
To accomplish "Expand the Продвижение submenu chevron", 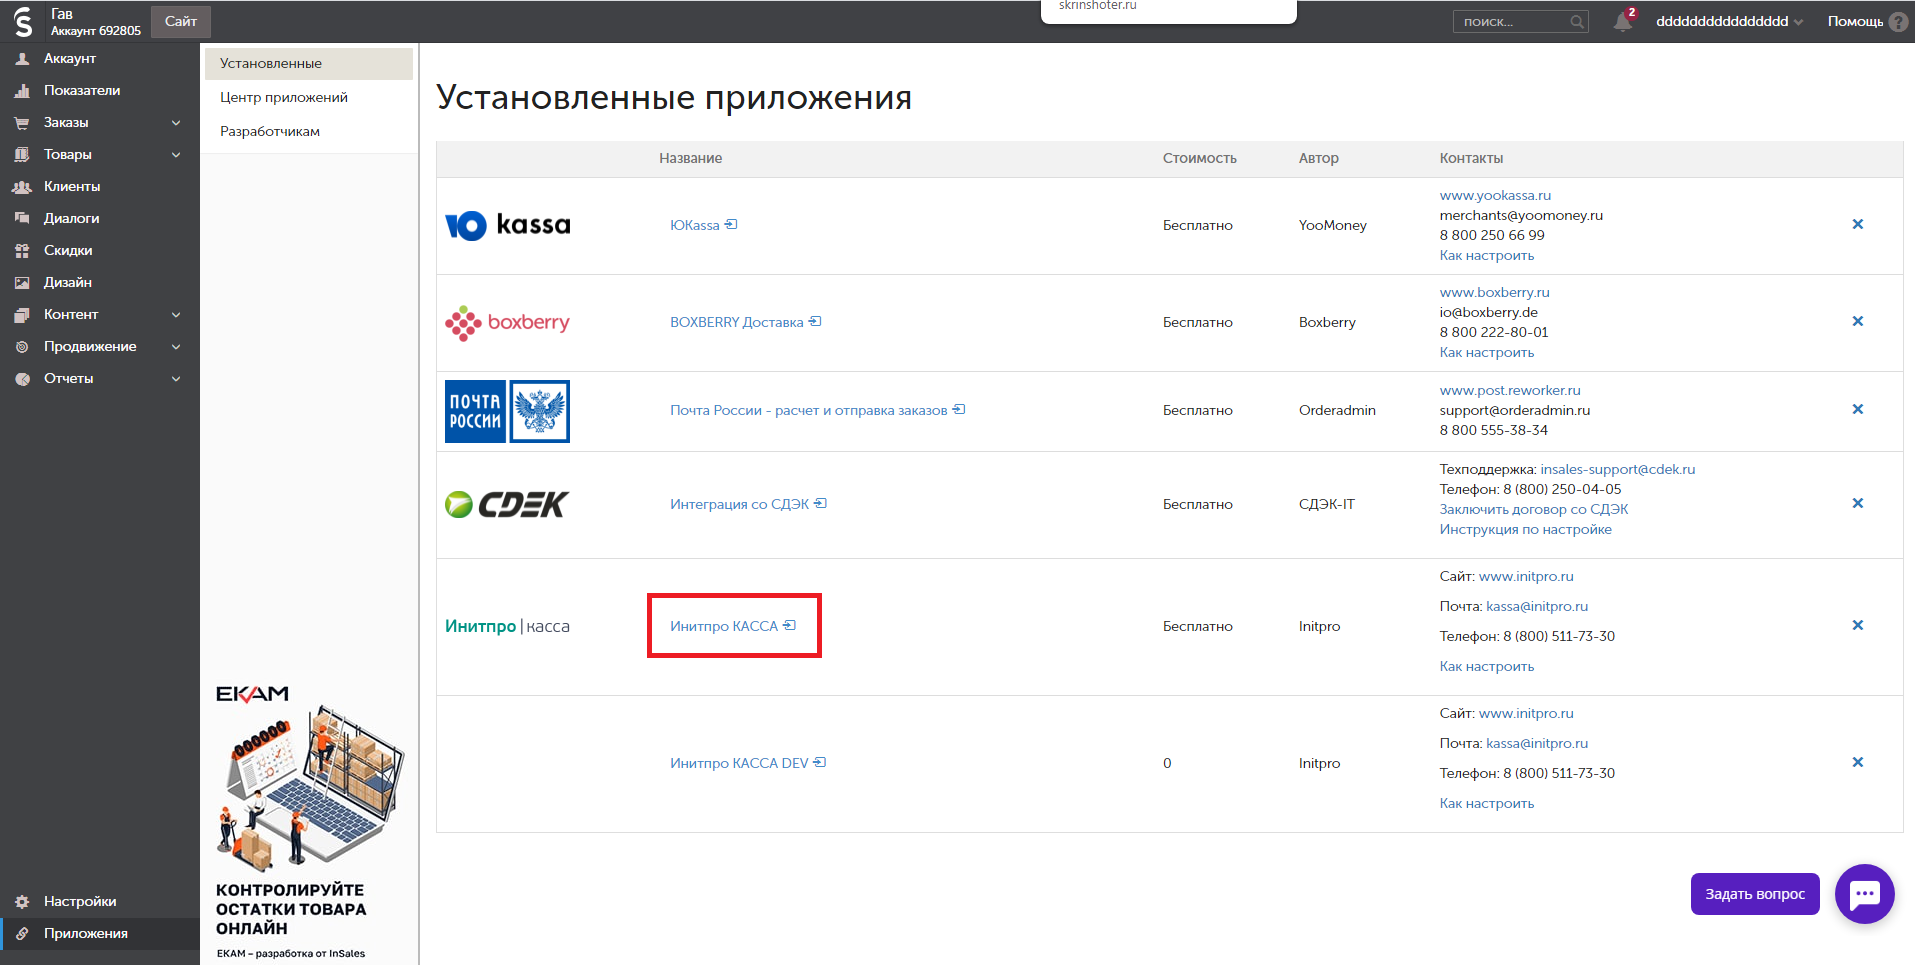I will click(176, 347).
